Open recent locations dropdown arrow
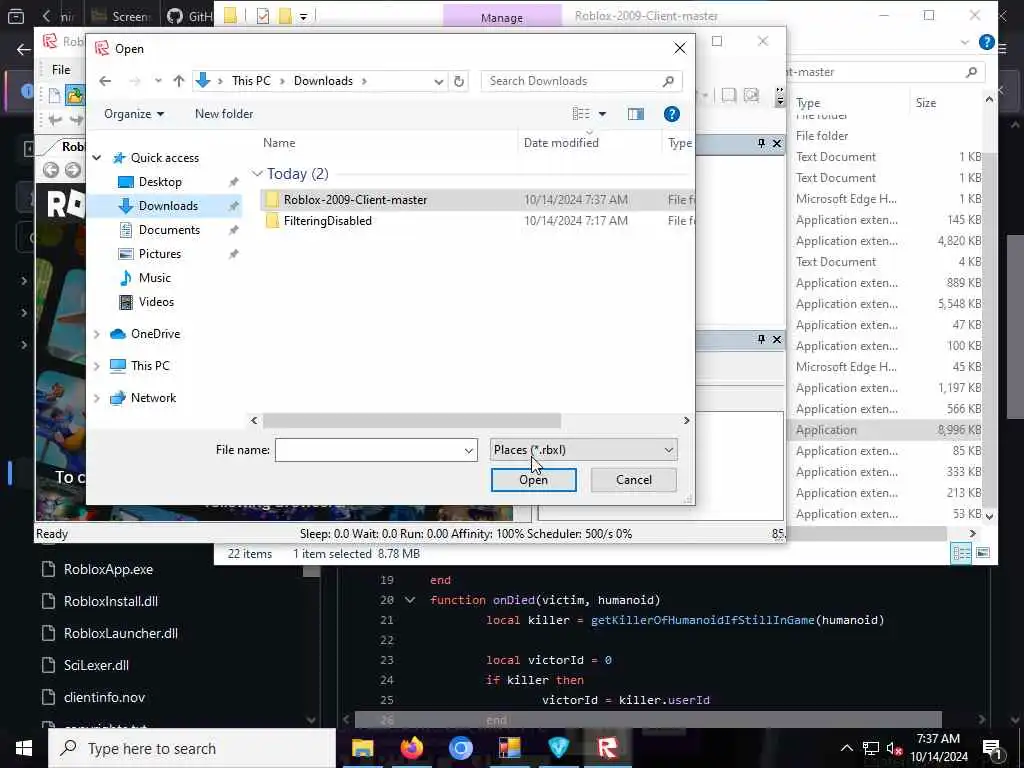Screen dimensions: 1024x768 [x=158, y=81]
